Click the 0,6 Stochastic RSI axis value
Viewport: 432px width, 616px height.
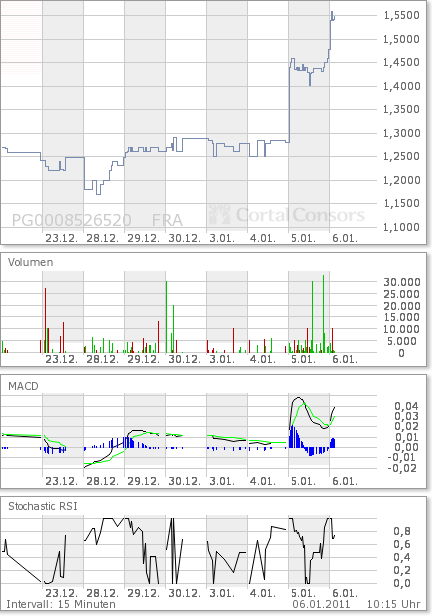click(x=402, y=544)
